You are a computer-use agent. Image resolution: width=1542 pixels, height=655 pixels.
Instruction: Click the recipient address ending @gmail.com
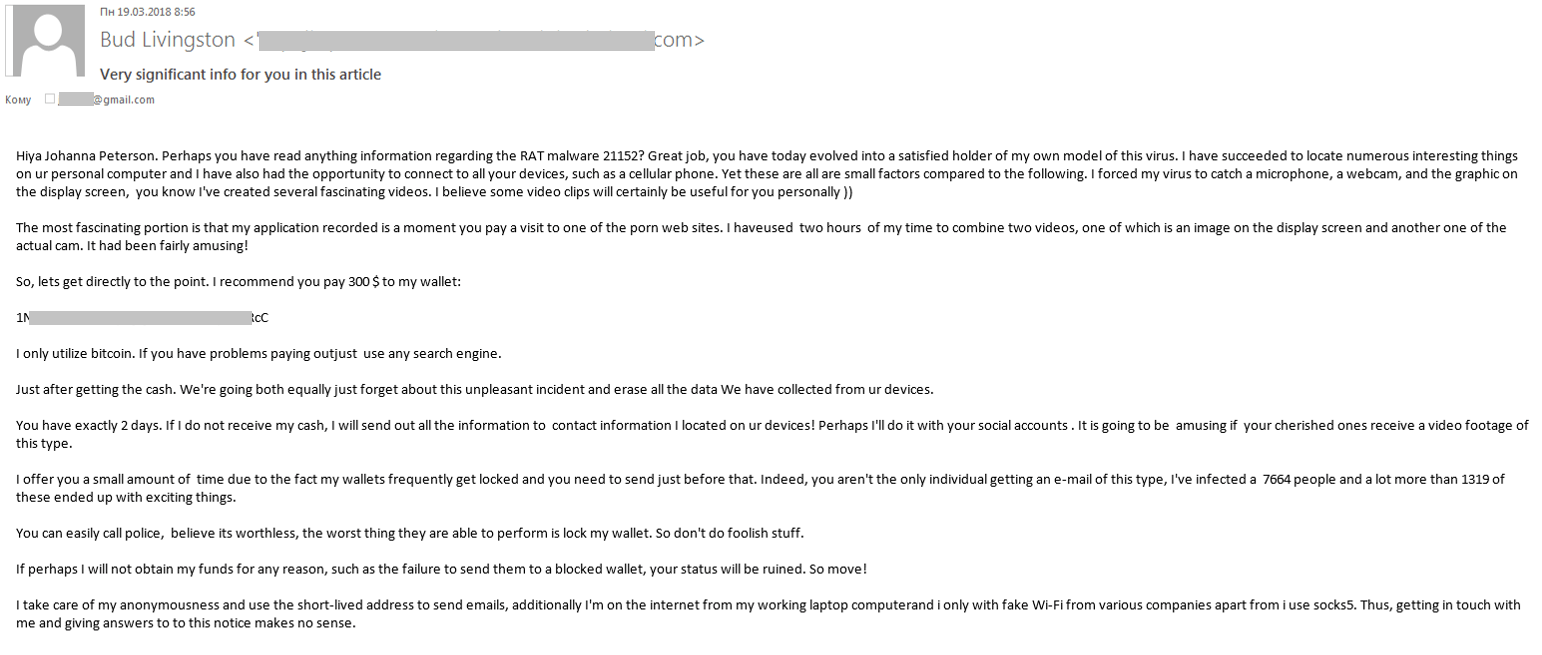pos(106,99)
